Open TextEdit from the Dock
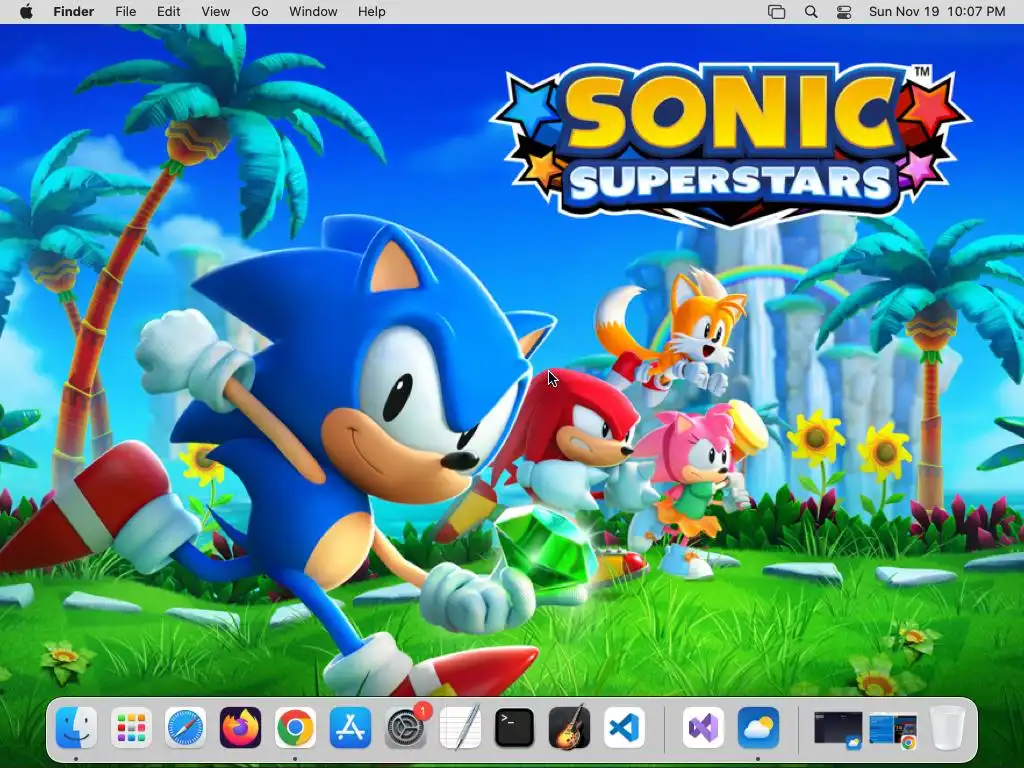The image size is (1024, 768). click(460, 727)
